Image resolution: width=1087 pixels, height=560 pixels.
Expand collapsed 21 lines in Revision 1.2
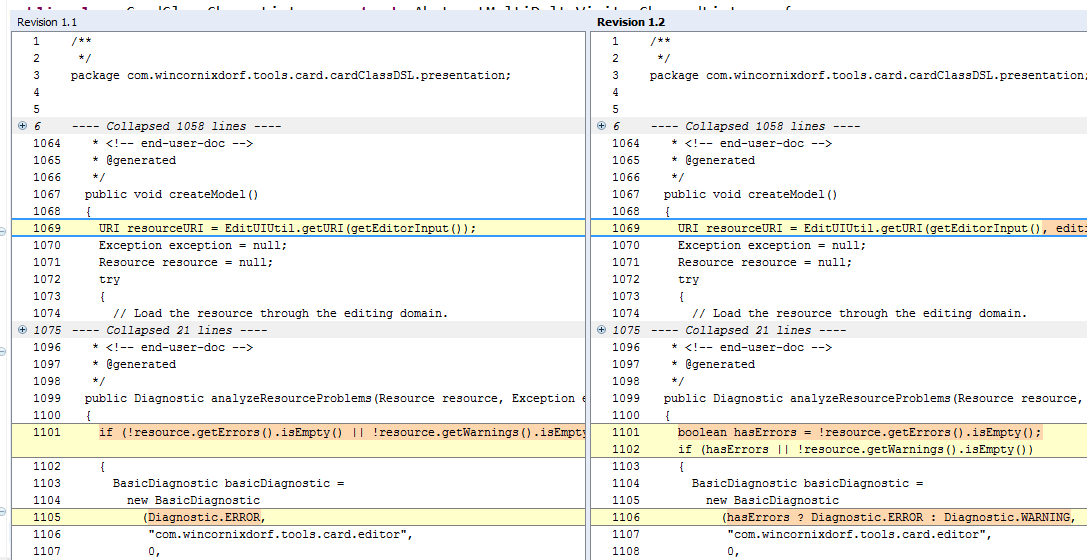coord(601,330)
